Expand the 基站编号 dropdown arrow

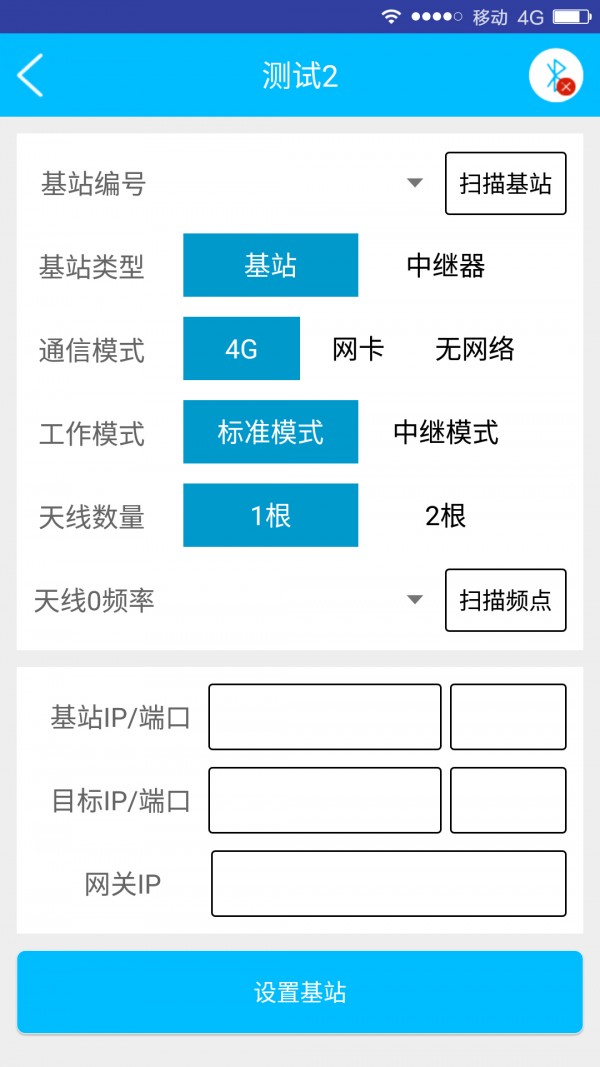point(415,184)
